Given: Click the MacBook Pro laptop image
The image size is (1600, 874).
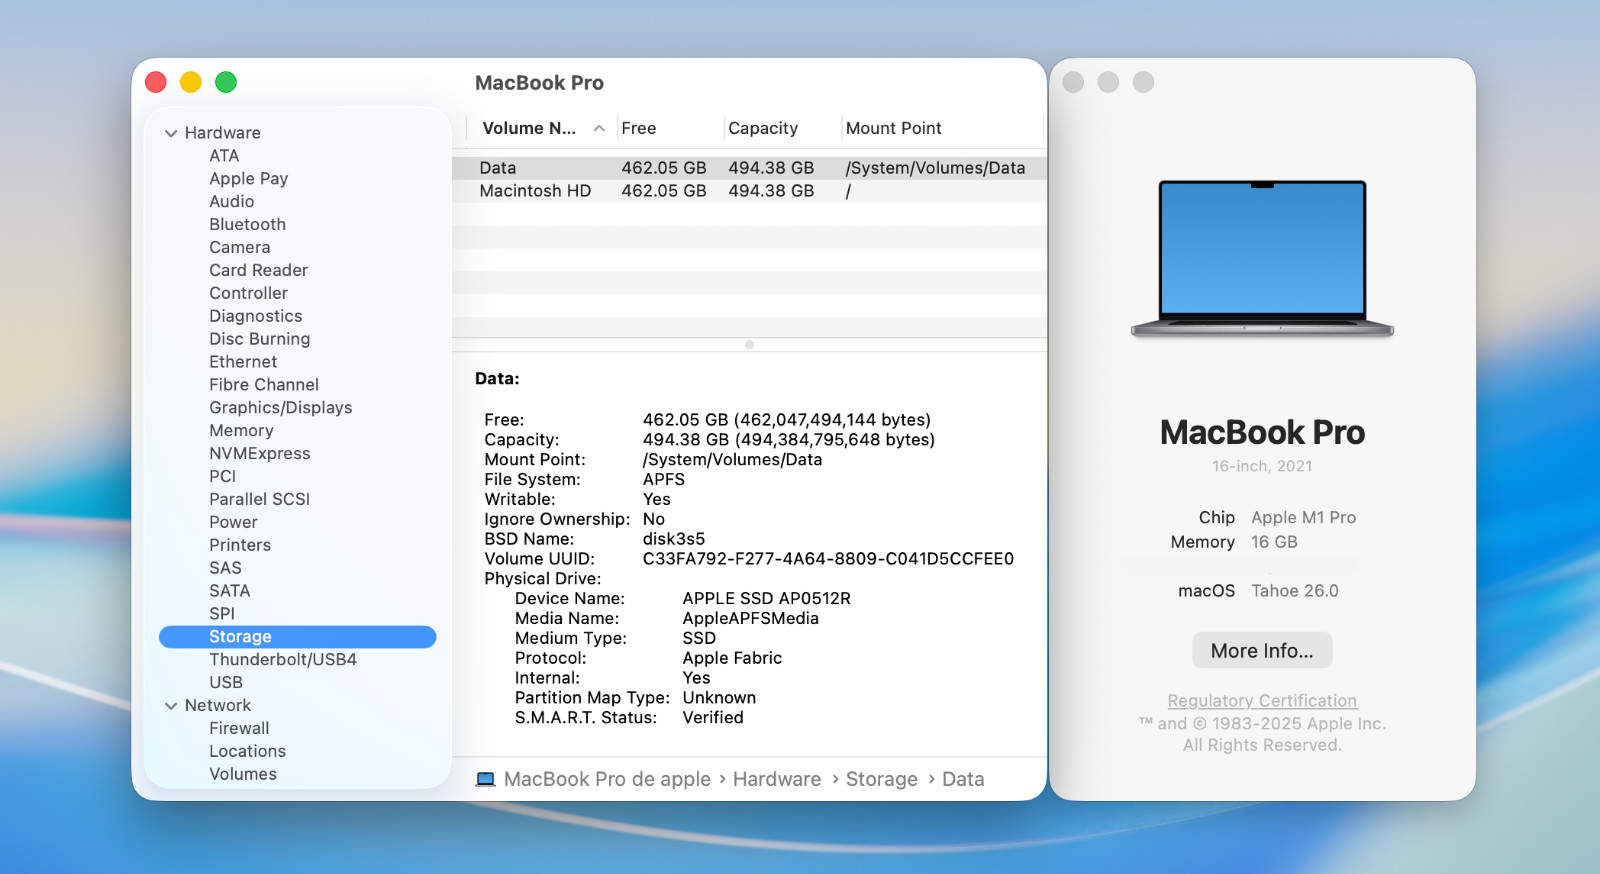Looking at the screenshot, I should (x=1262, y=258).
